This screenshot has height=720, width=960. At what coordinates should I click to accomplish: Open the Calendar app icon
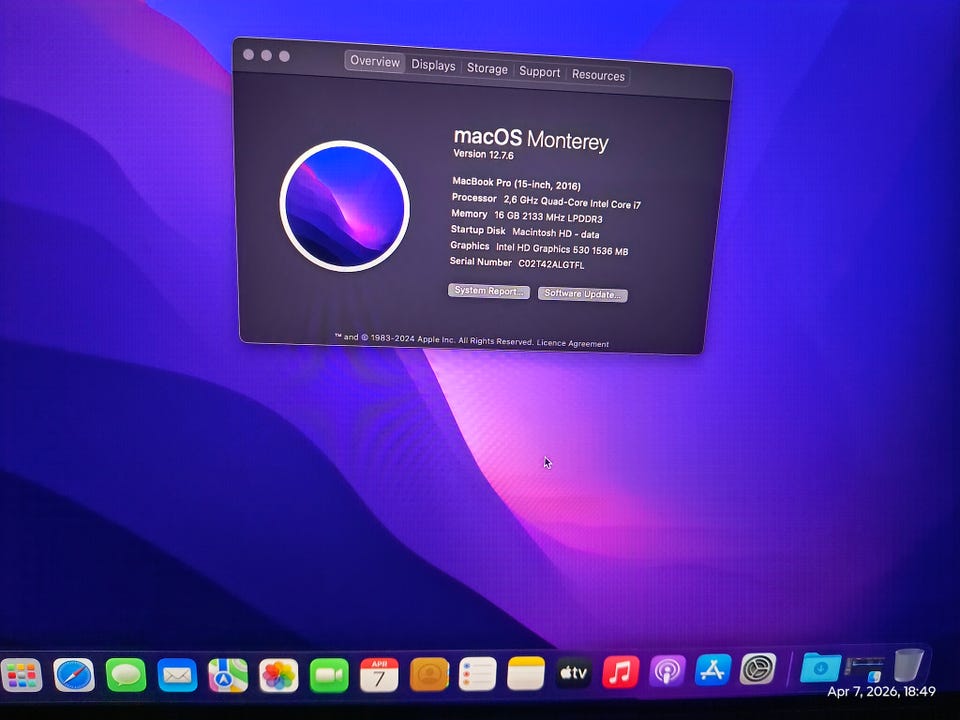click(x=379, y=675)
